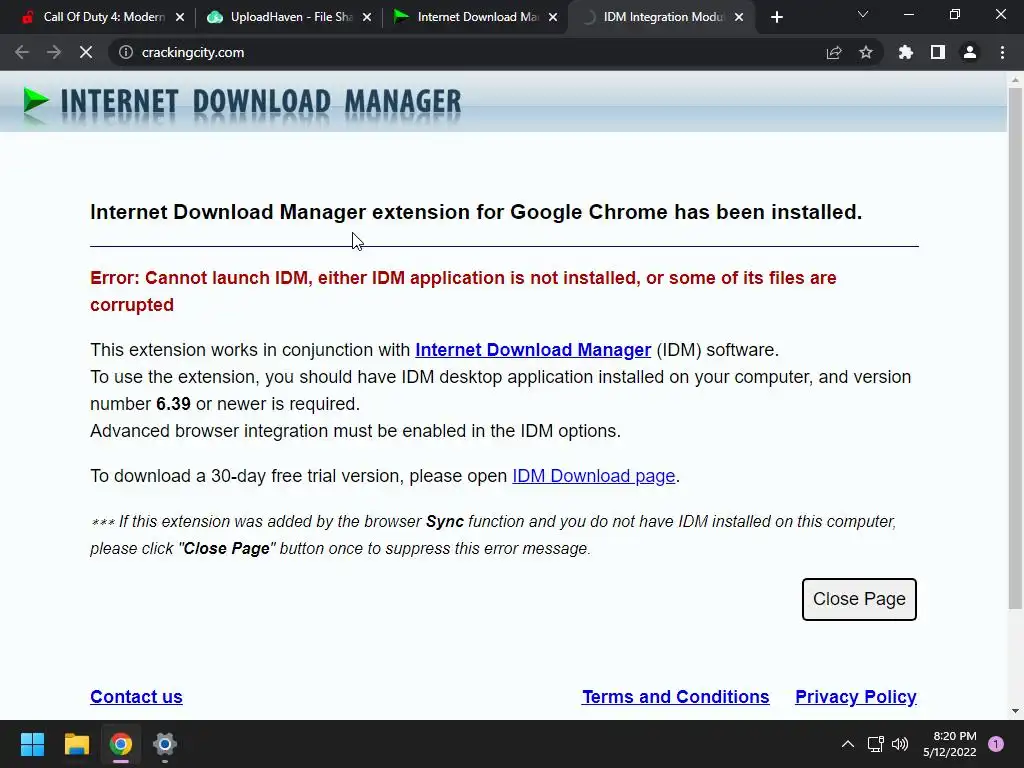The image size is (1024, 768).
Task: Open File Explorer from the taskbar
Action: [76, 744]
